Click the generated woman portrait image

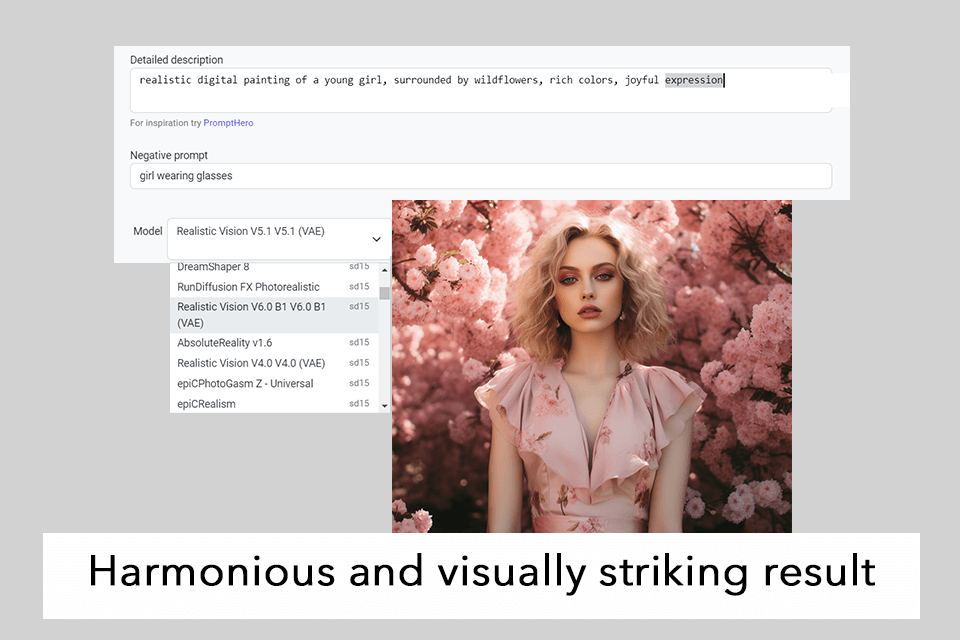point(591,366)
